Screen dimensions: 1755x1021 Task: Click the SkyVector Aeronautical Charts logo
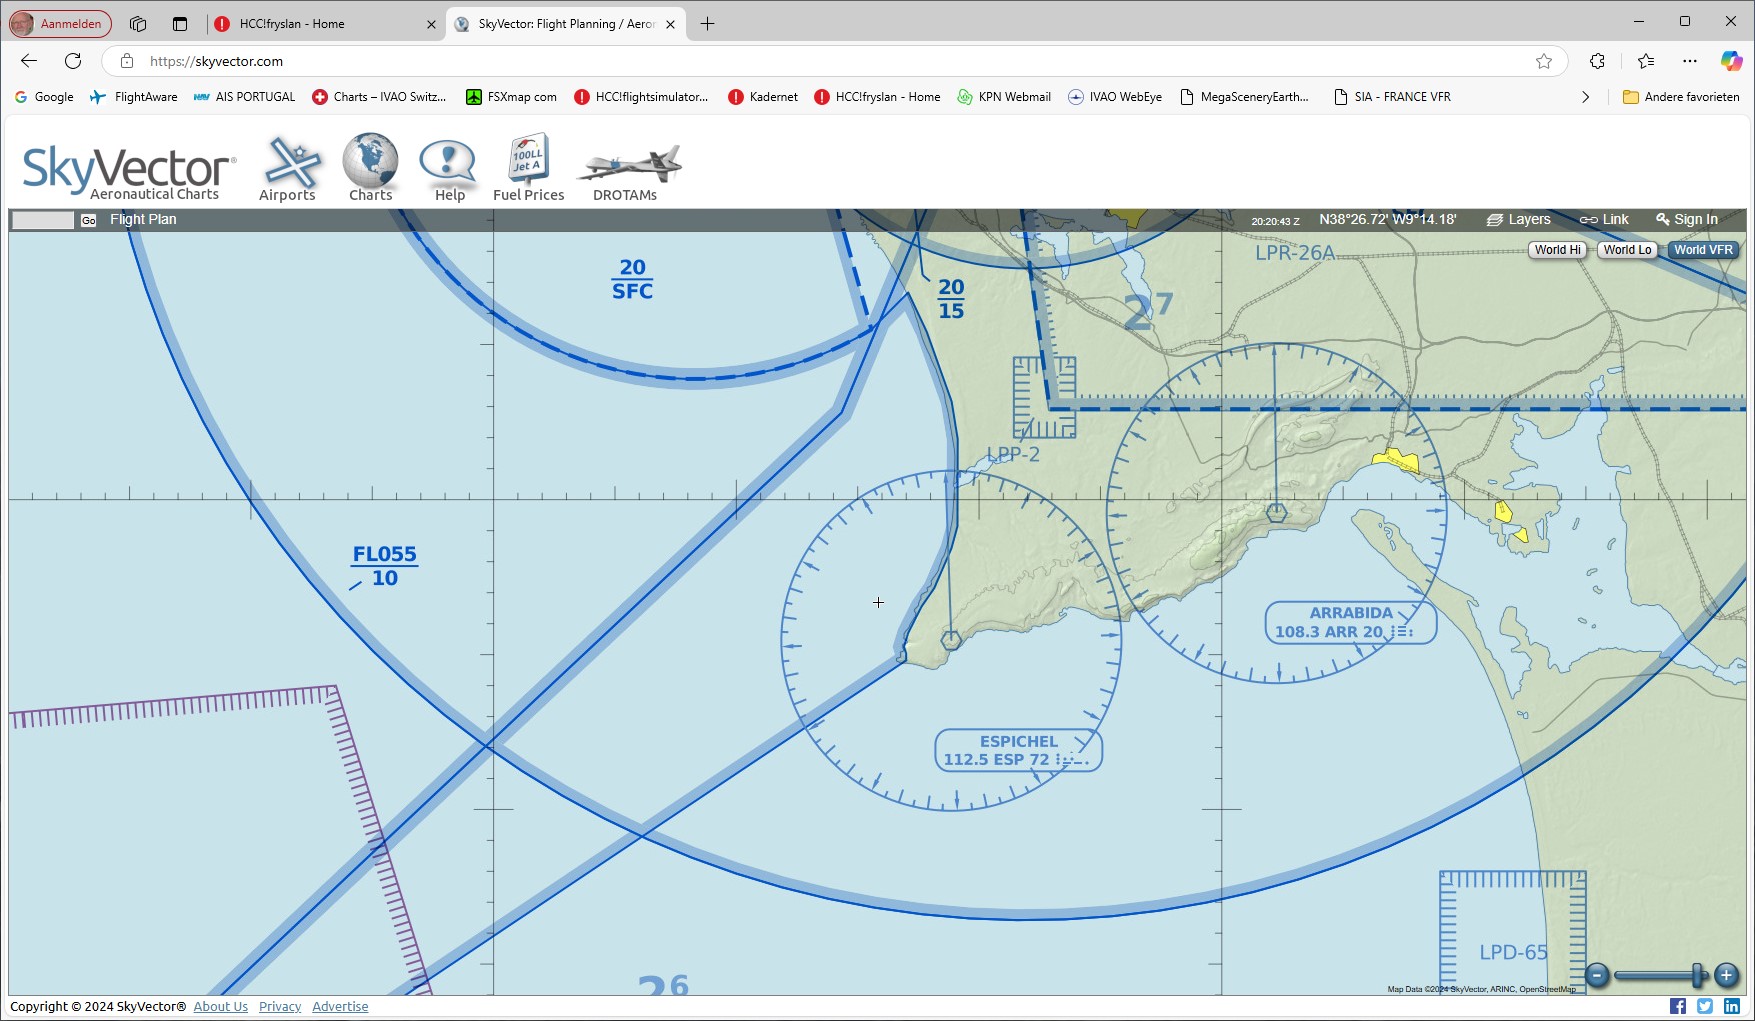[128, 172]
